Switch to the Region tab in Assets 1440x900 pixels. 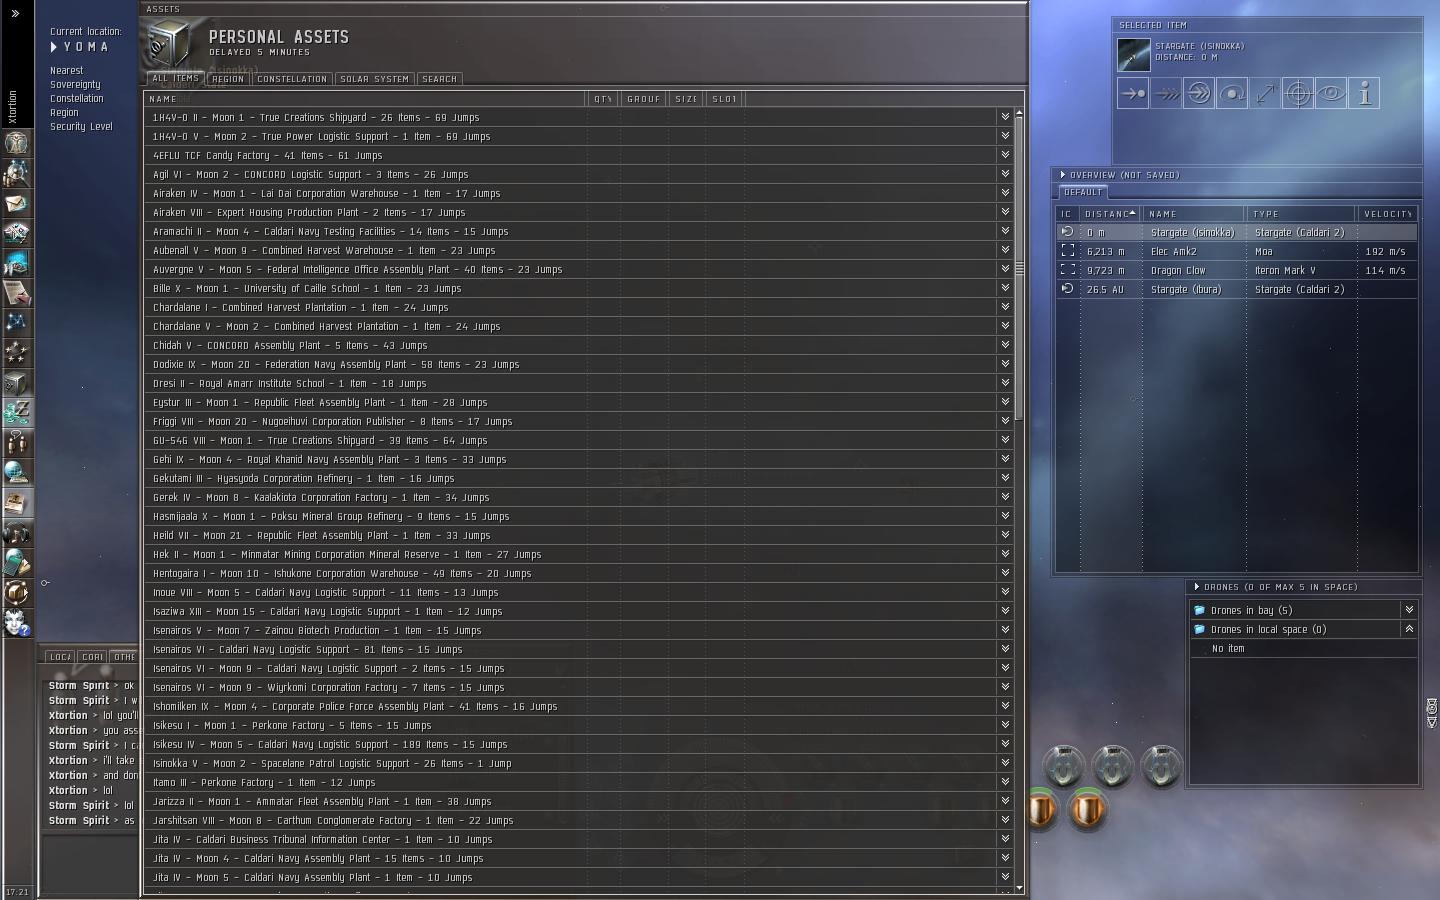pyautogui.click(x=228, y=79)
